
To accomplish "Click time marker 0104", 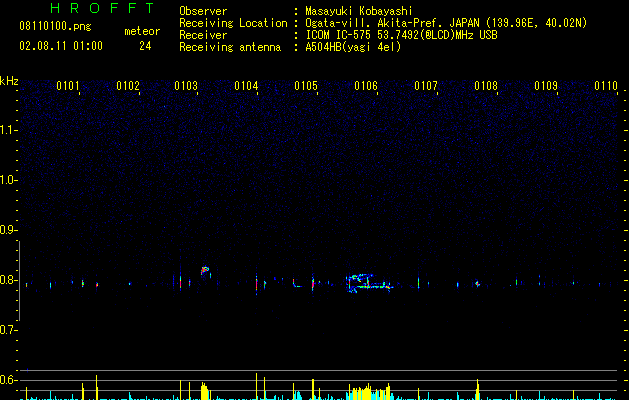I will click(x=246, y=85).
